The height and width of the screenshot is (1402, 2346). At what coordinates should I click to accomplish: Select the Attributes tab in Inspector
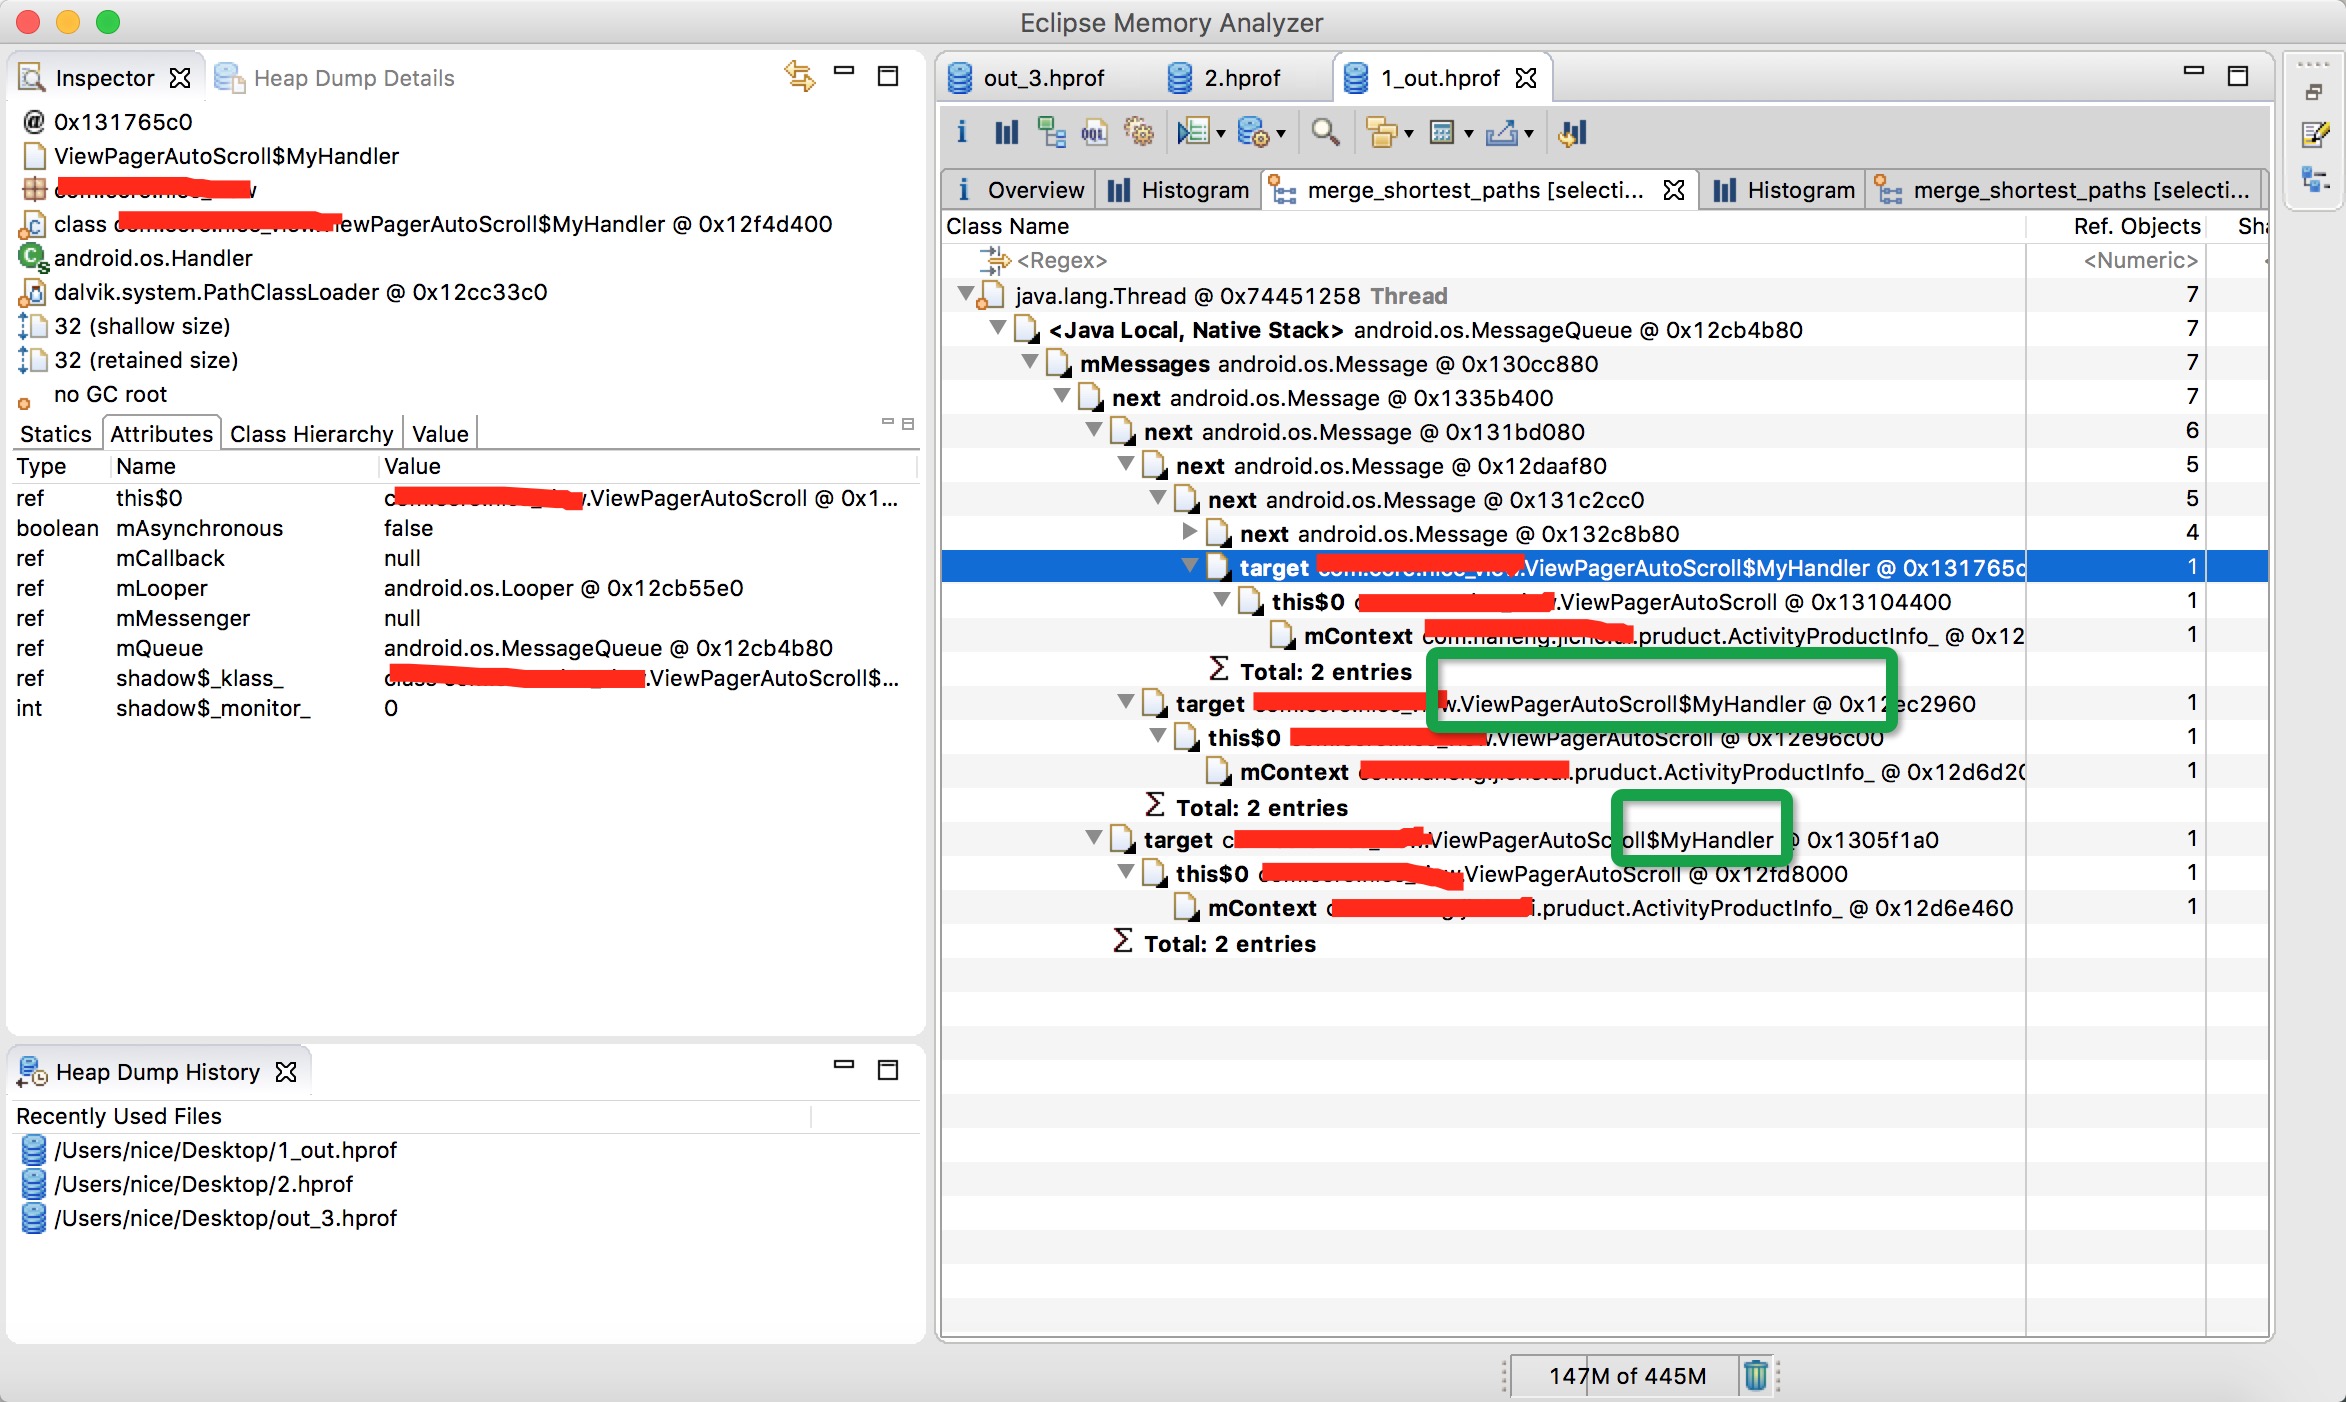coord(161,434)
